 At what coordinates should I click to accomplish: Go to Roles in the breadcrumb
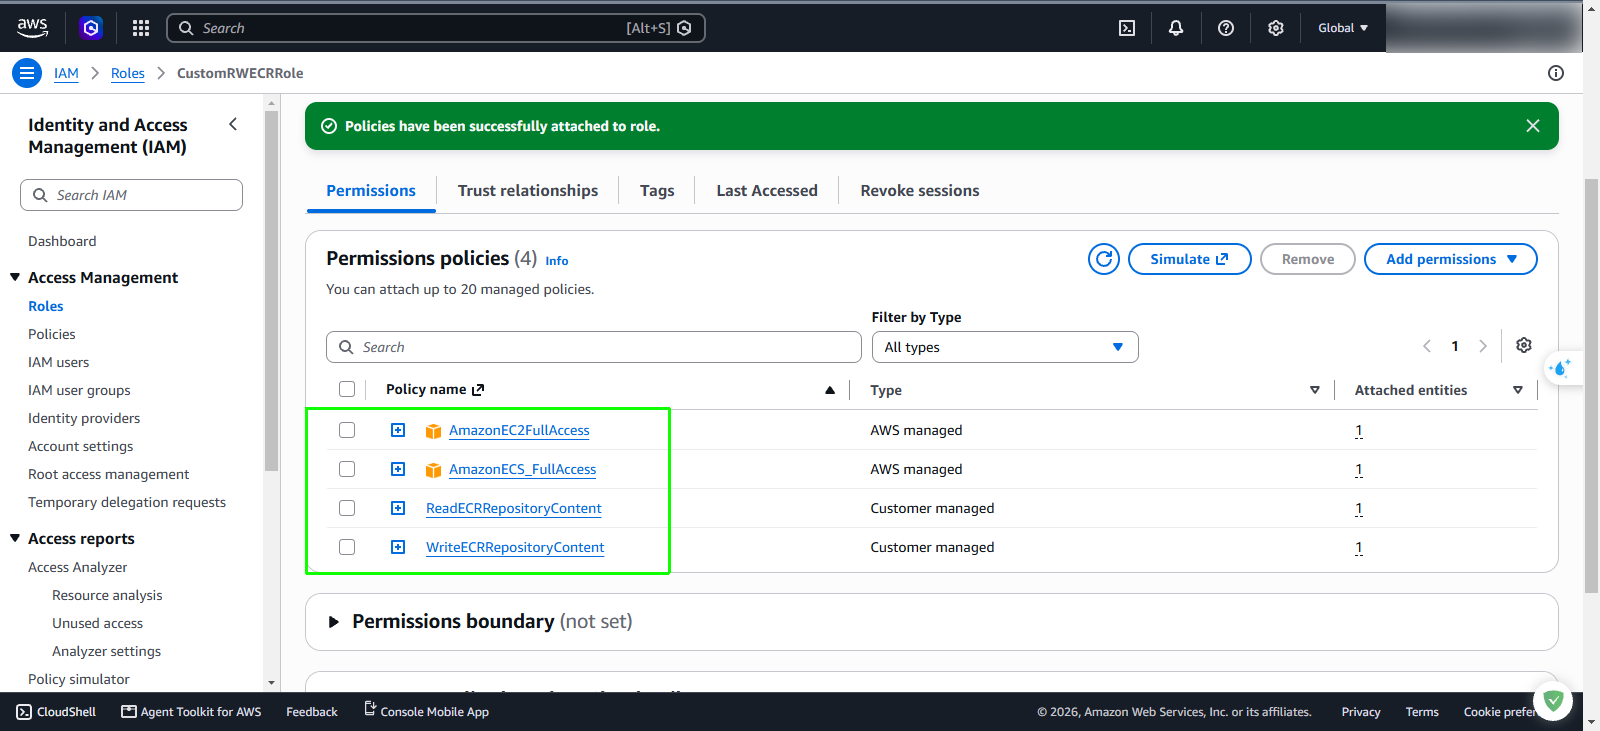(128, 73)
